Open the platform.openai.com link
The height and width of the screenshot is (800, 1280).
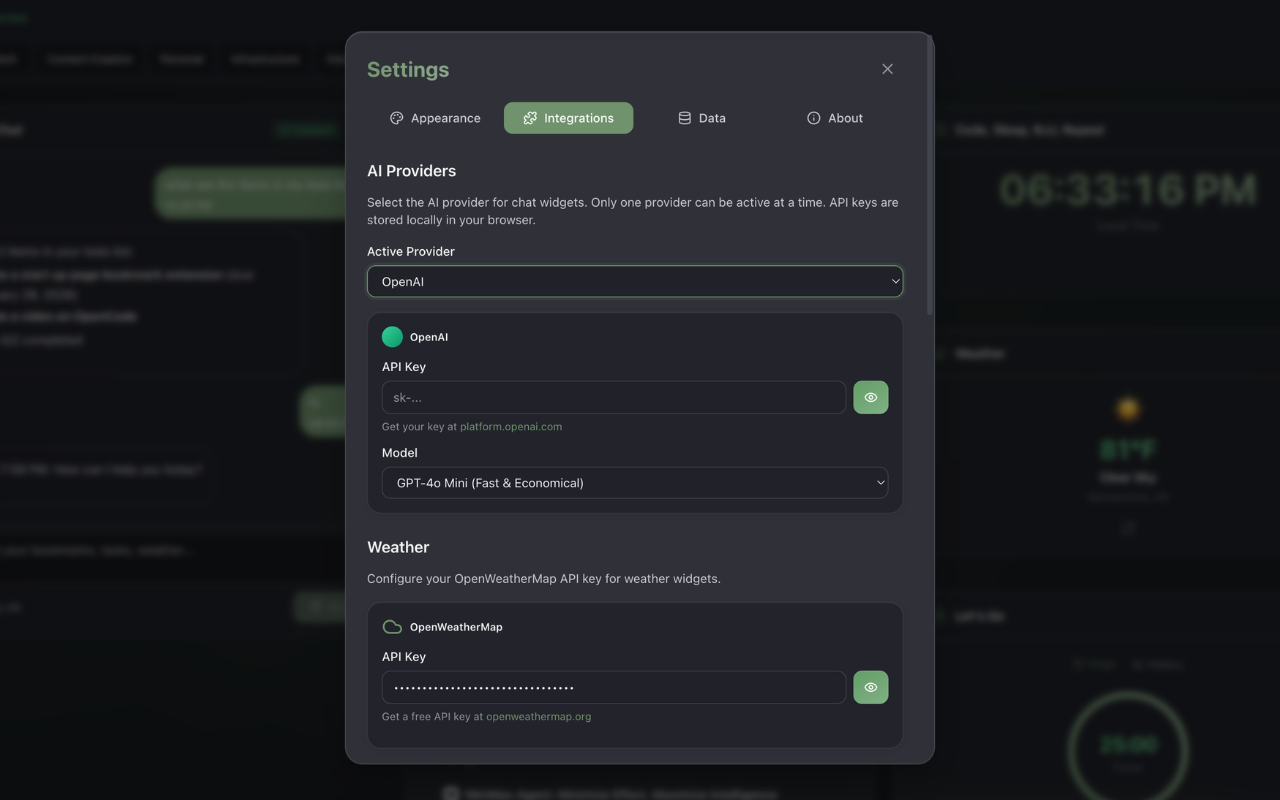pyautogui.click(x=512, y=426)
